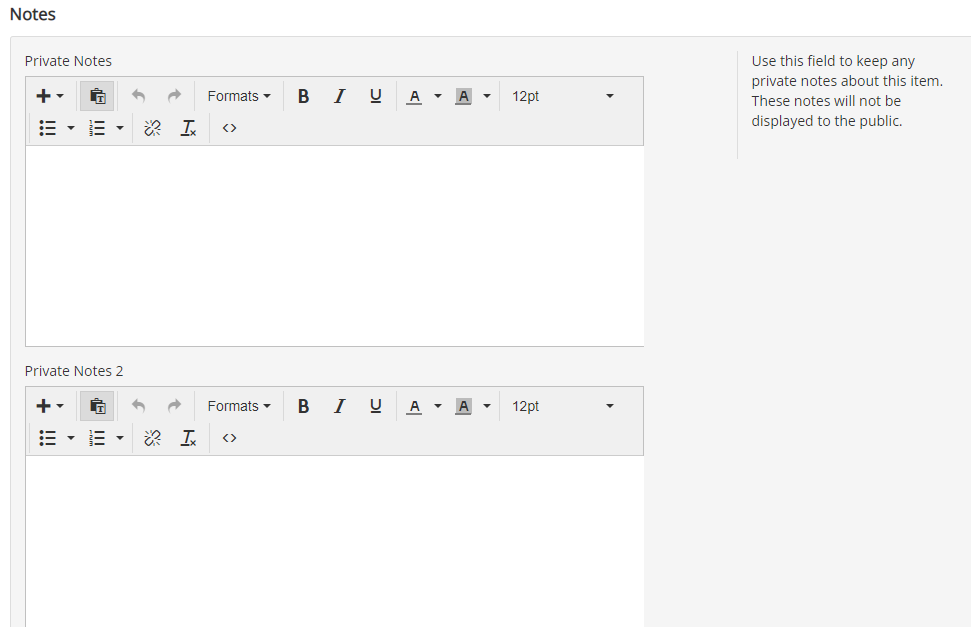
Task: Undo last change in Private Notes editor
Action: tap(138, 96)
